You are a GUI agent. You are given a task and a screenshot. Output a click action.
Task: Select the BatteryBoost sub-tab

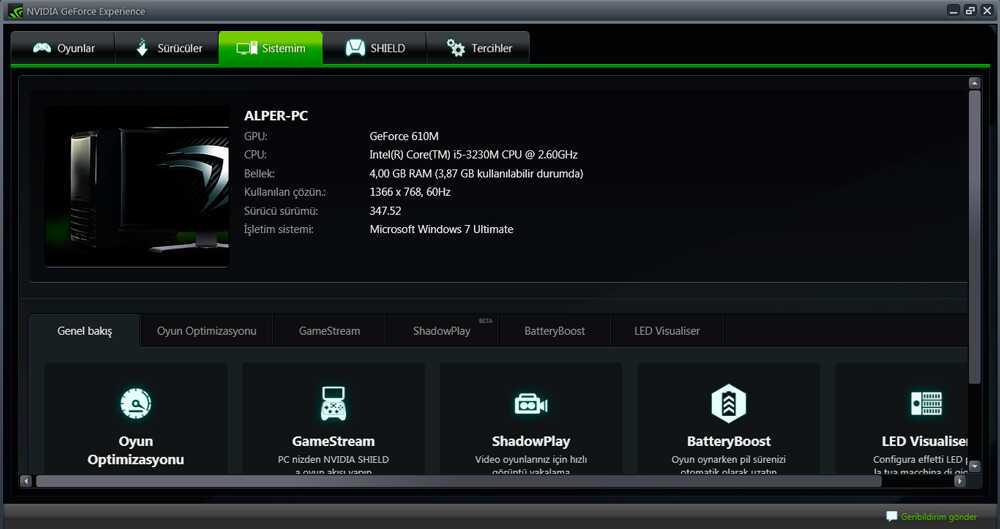pyautogui.click(x=554, y=331)
